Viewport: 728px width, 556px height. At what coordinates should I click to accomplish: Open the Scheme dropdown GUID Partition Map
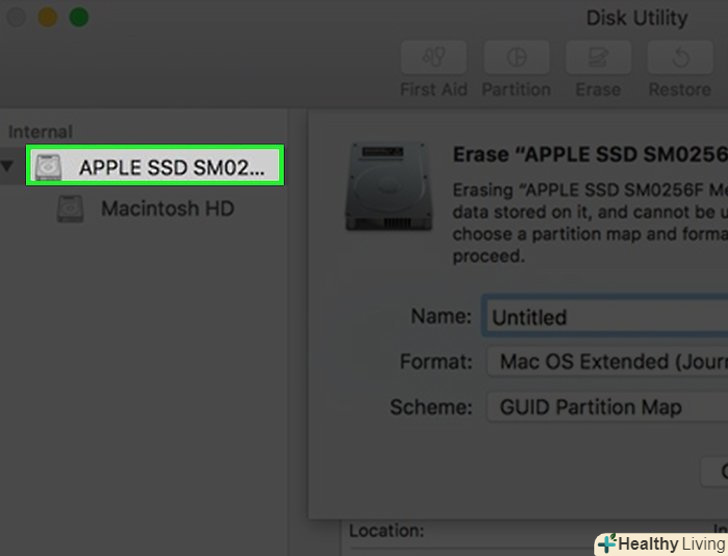click(607, 407)
